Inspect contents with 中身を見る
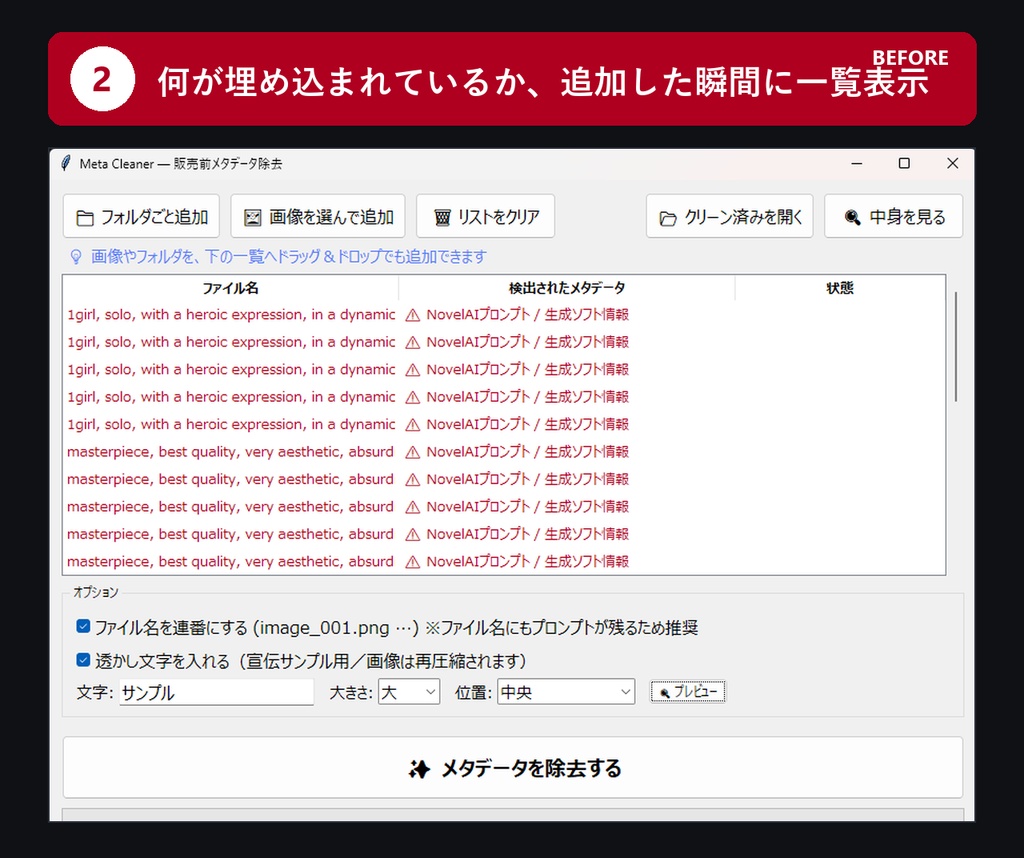 coord(893,216)
